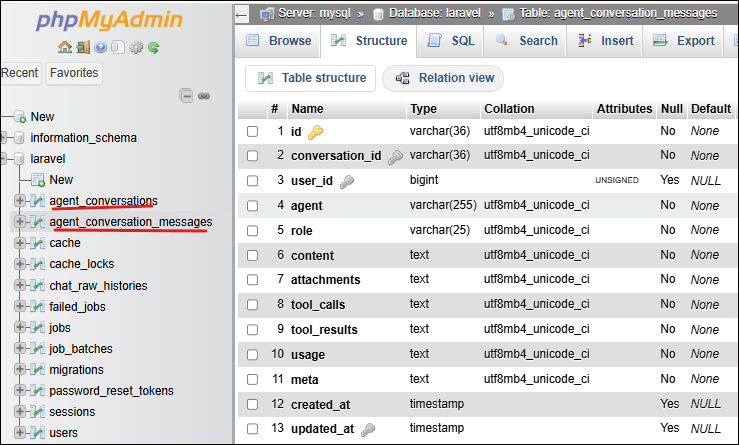The height and width of the screenshot is (445, 739).
Task: Open phpMyAdmin documentation help icon
Action: tap(101, 47)
